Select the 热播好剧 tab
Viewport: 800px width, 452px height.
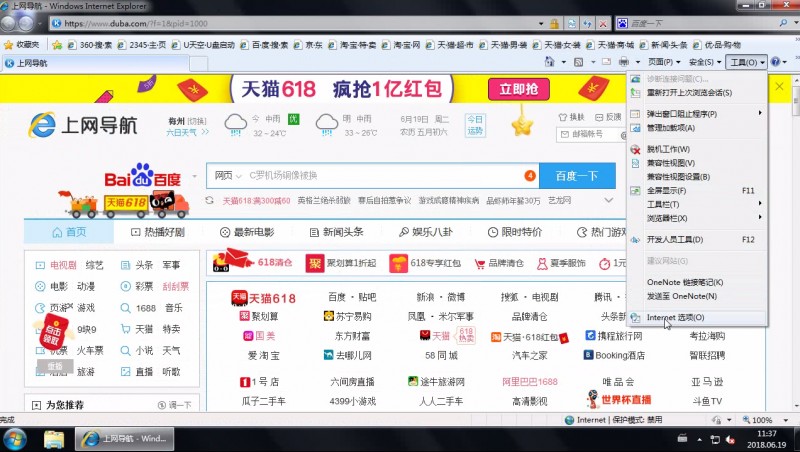pos(157,232)
